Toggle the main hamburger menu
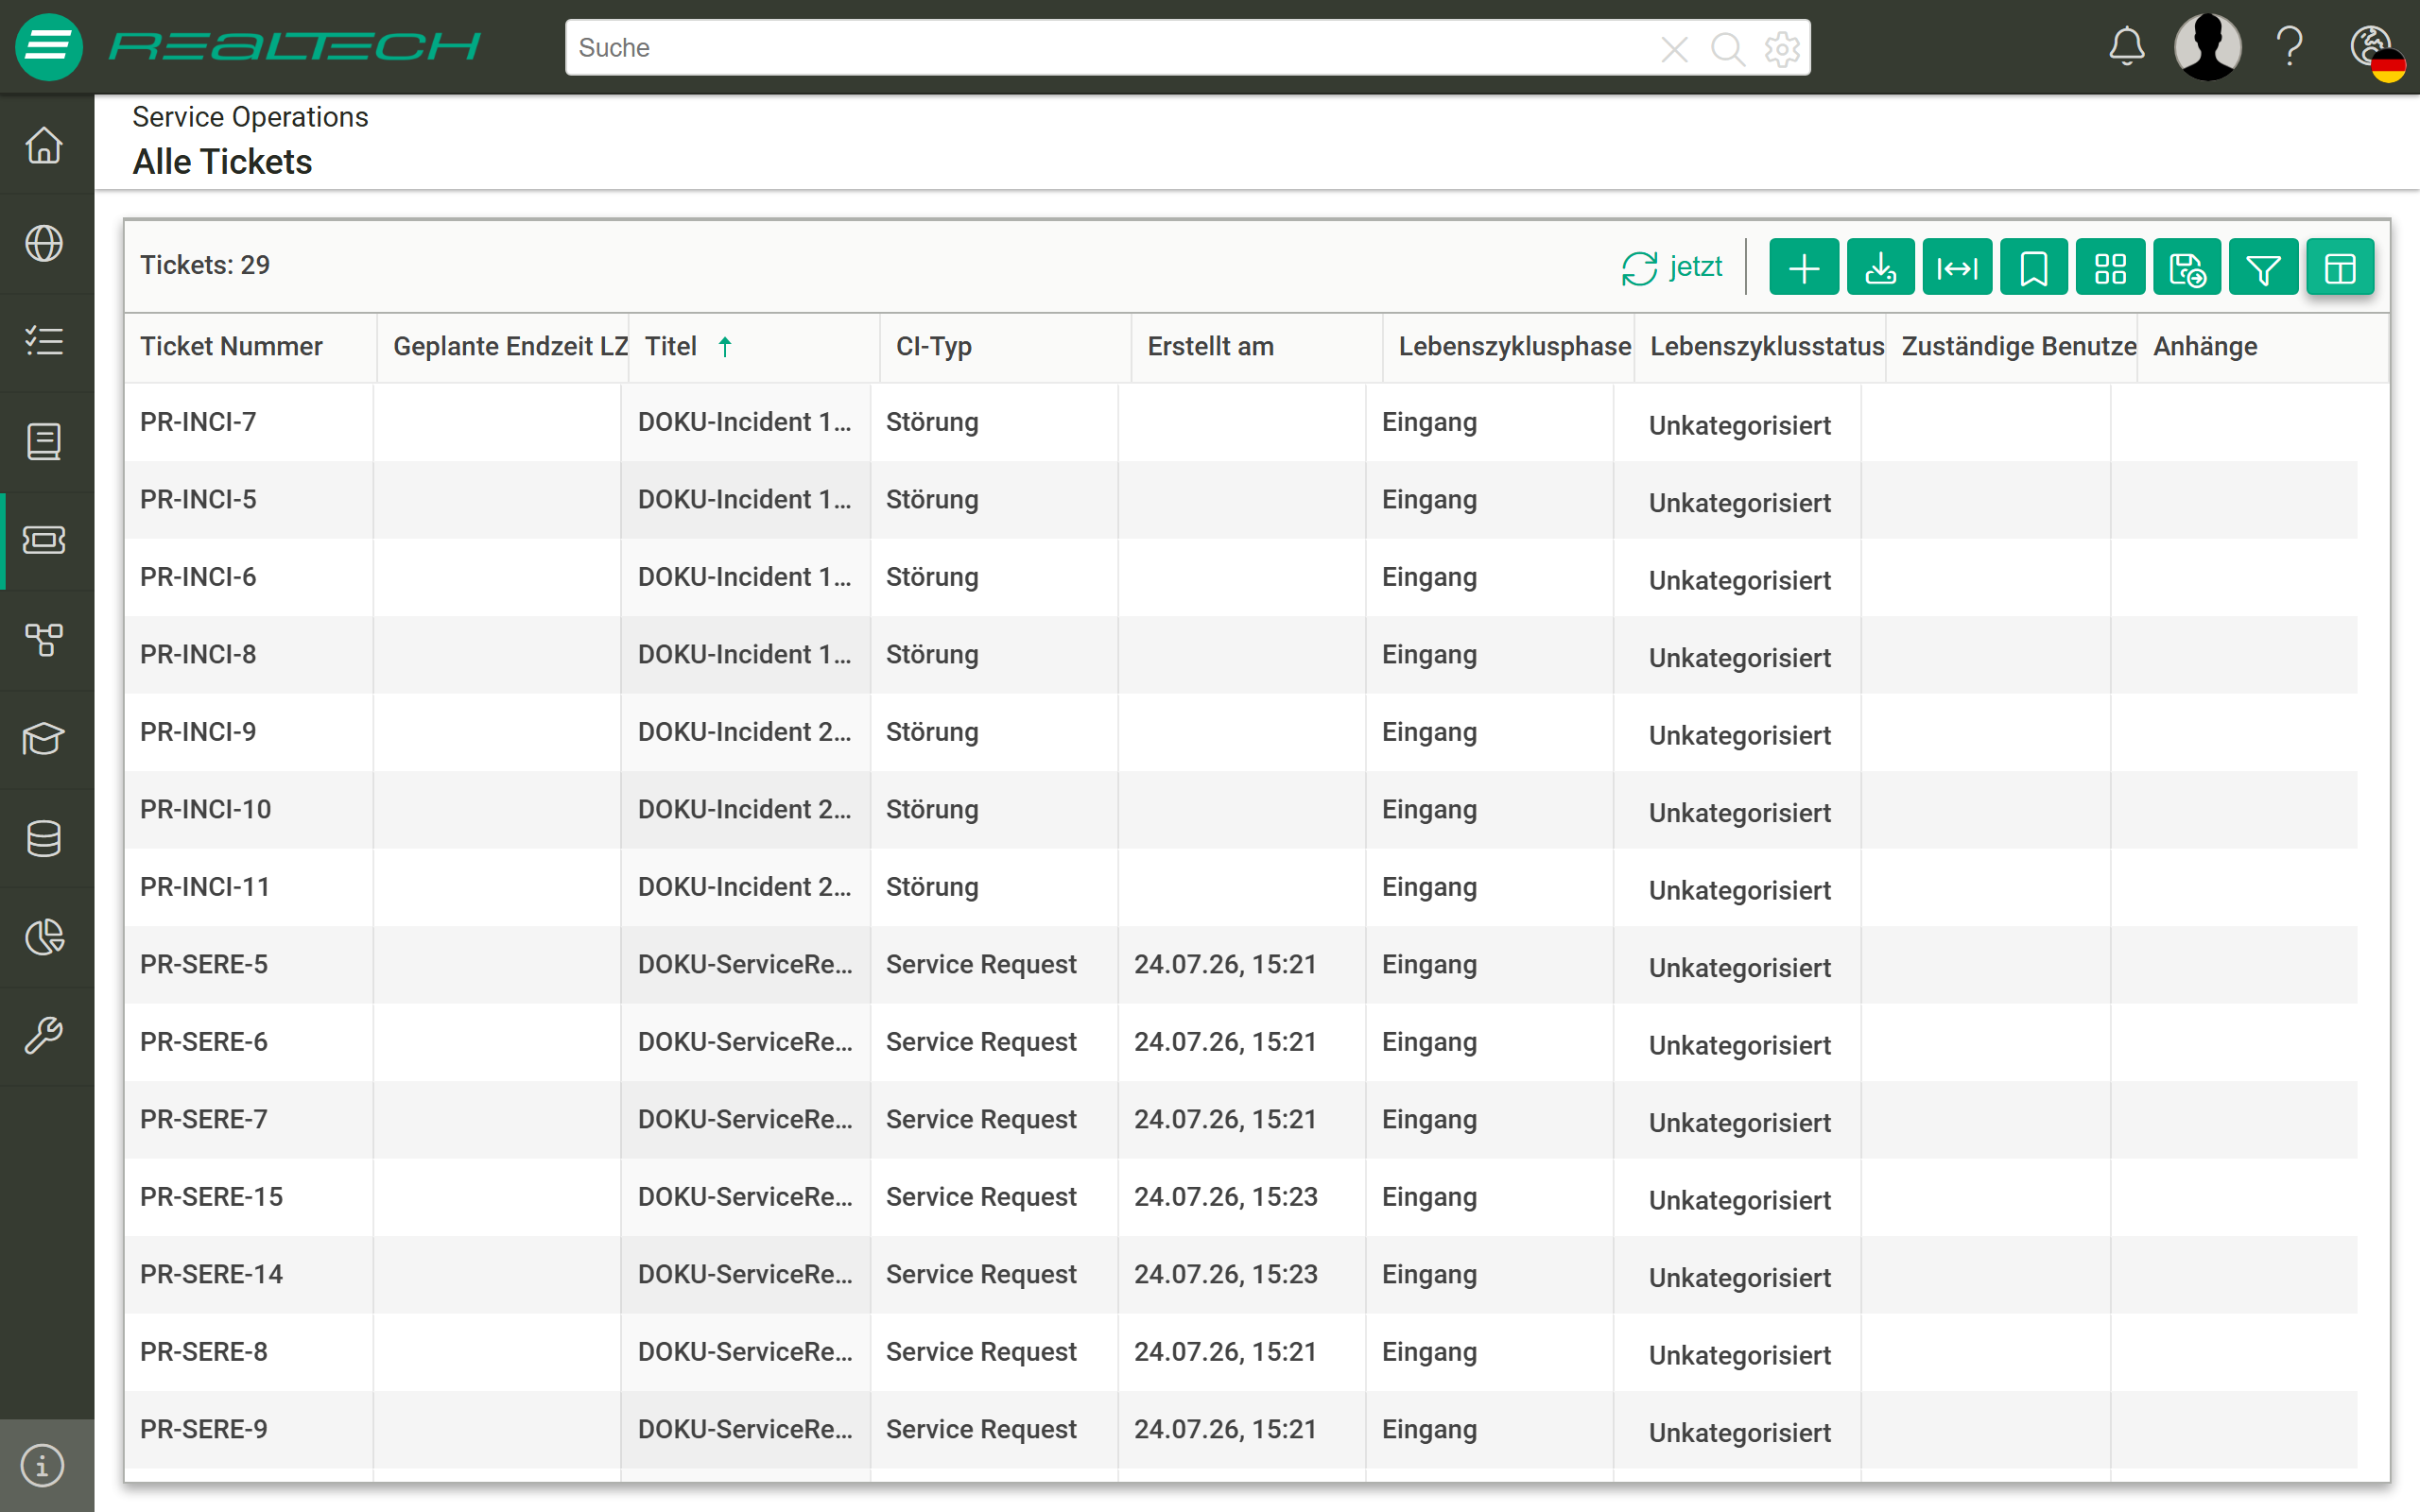Viewport: 2420px width, 1512px height. click(48, 46)
